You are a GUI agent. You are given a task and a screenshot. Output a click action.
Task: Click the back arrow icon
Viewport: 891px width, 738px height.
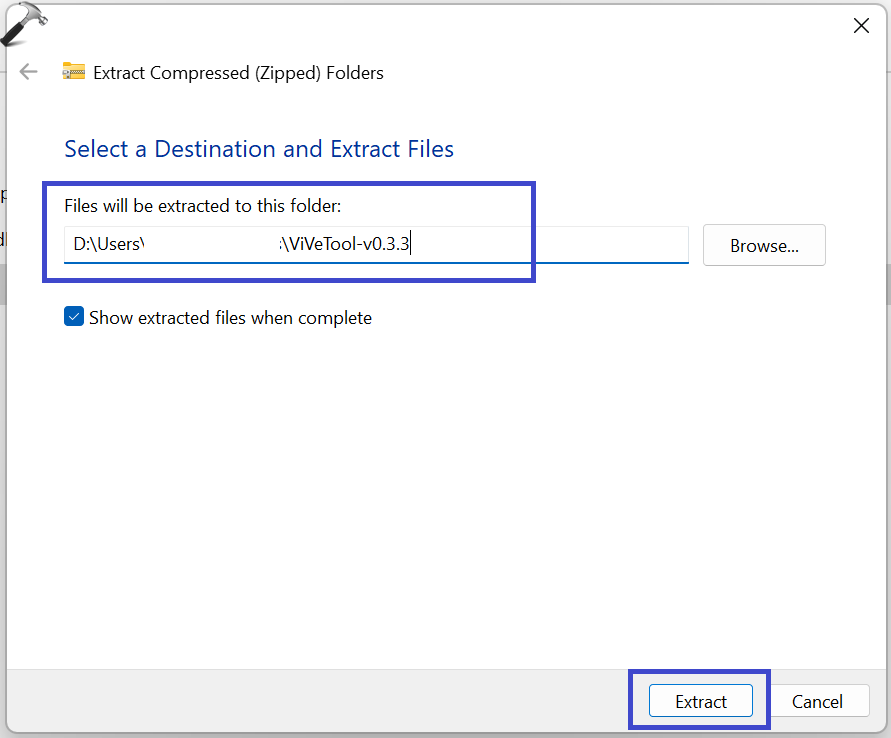coord(29,72)
